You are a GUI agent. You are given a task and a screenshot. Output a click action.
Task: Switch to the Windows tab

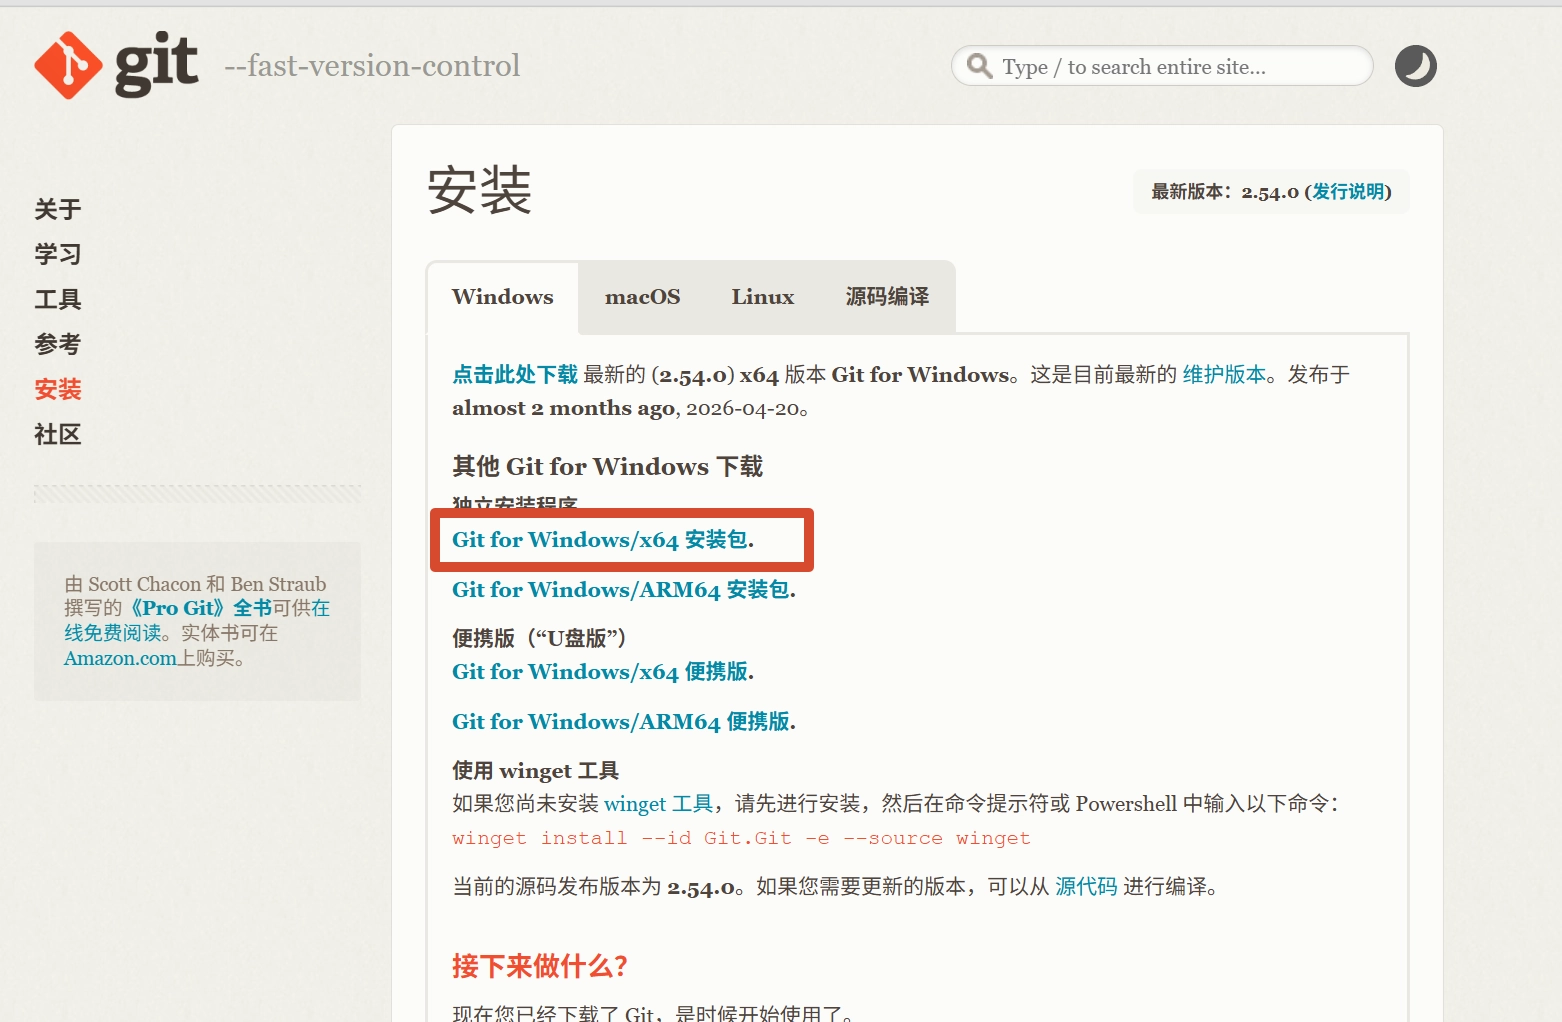[503, 297]
